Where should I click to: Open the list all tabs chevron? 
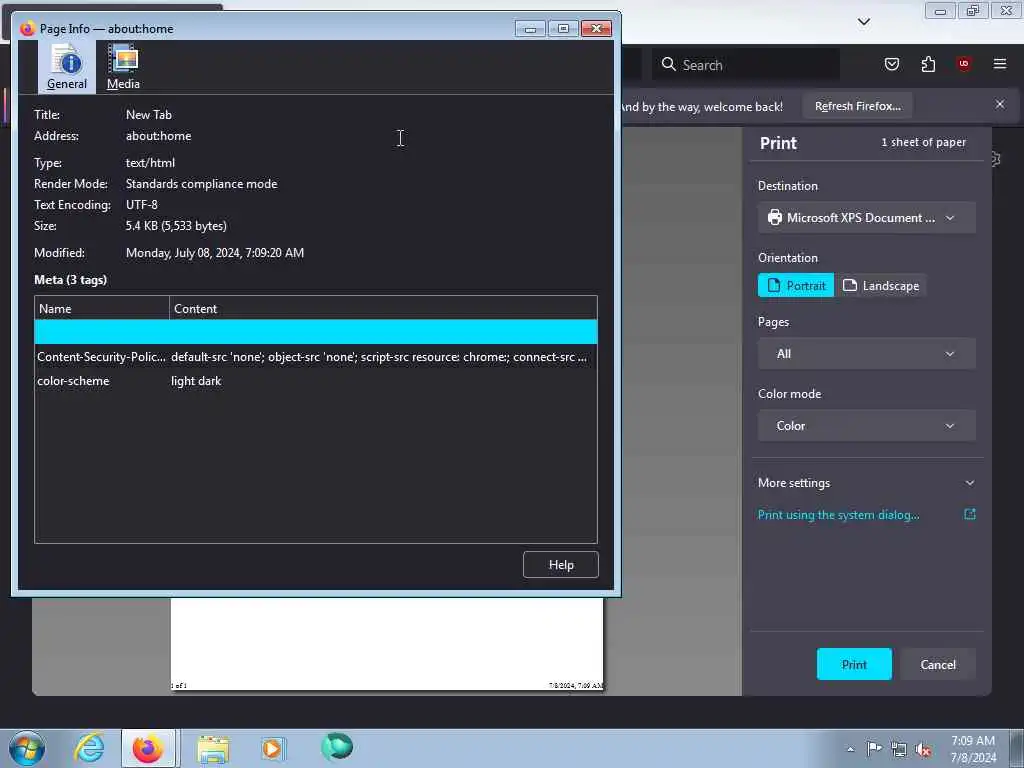click(863, 22)
